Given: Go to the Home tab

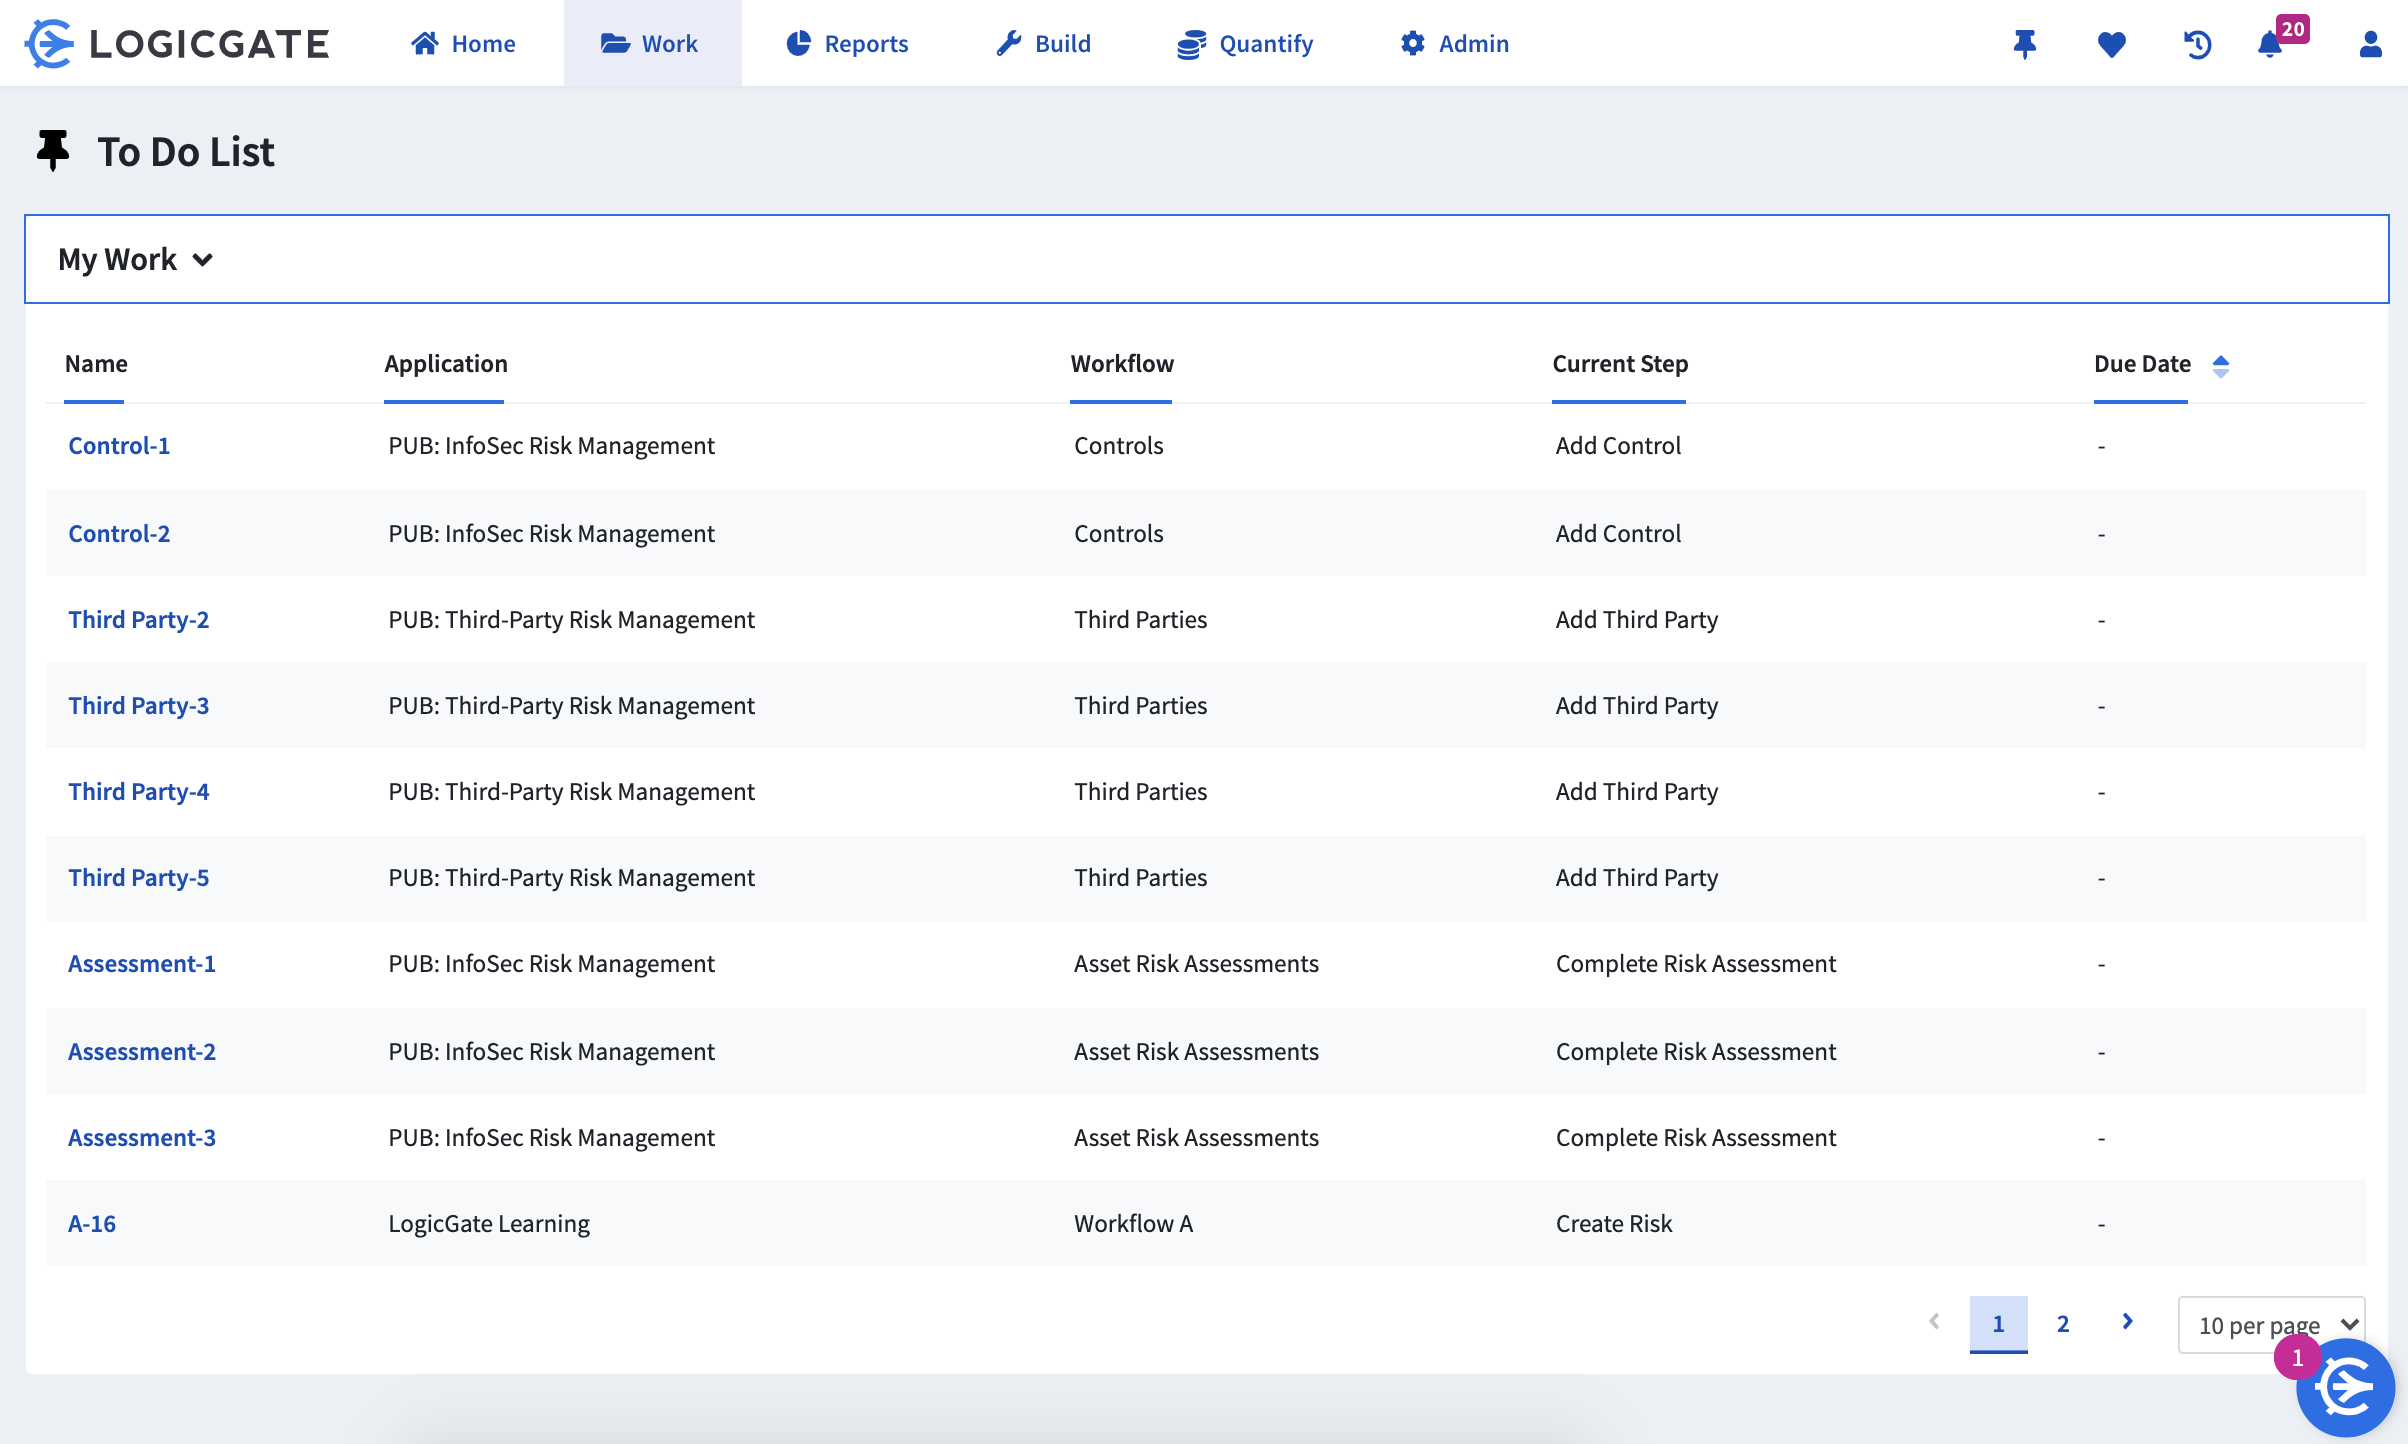Looking at the screenshot, I should [463, 44].
